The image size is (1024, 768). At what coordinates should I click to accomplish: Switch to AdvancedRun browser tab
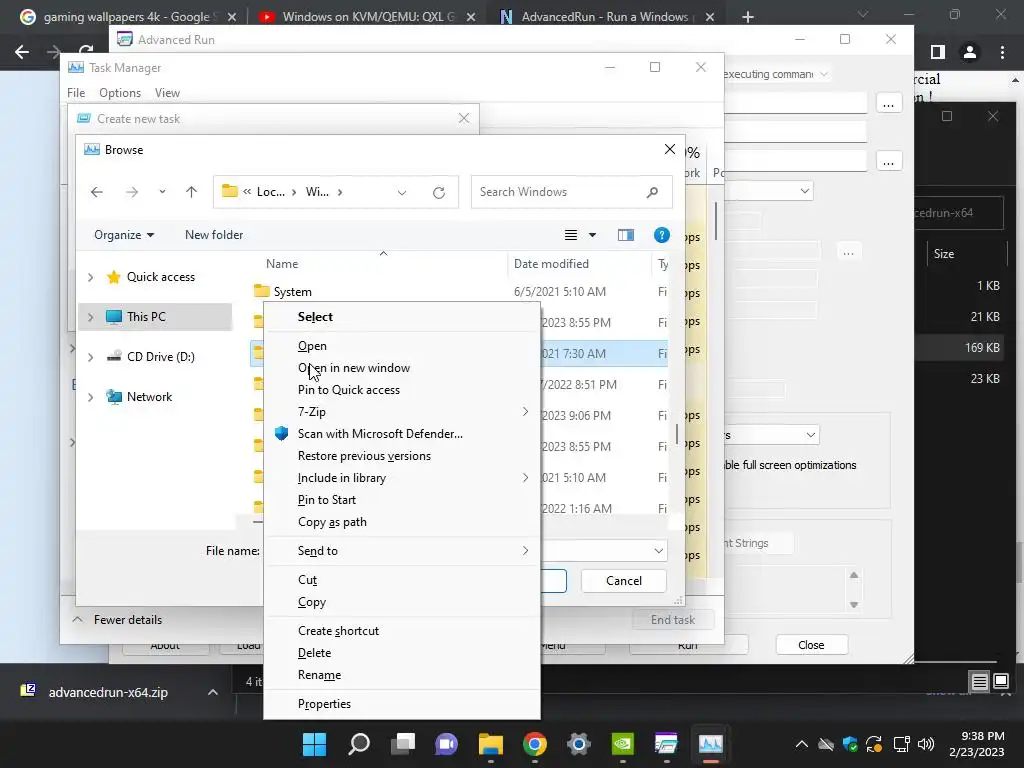(604, 17)
